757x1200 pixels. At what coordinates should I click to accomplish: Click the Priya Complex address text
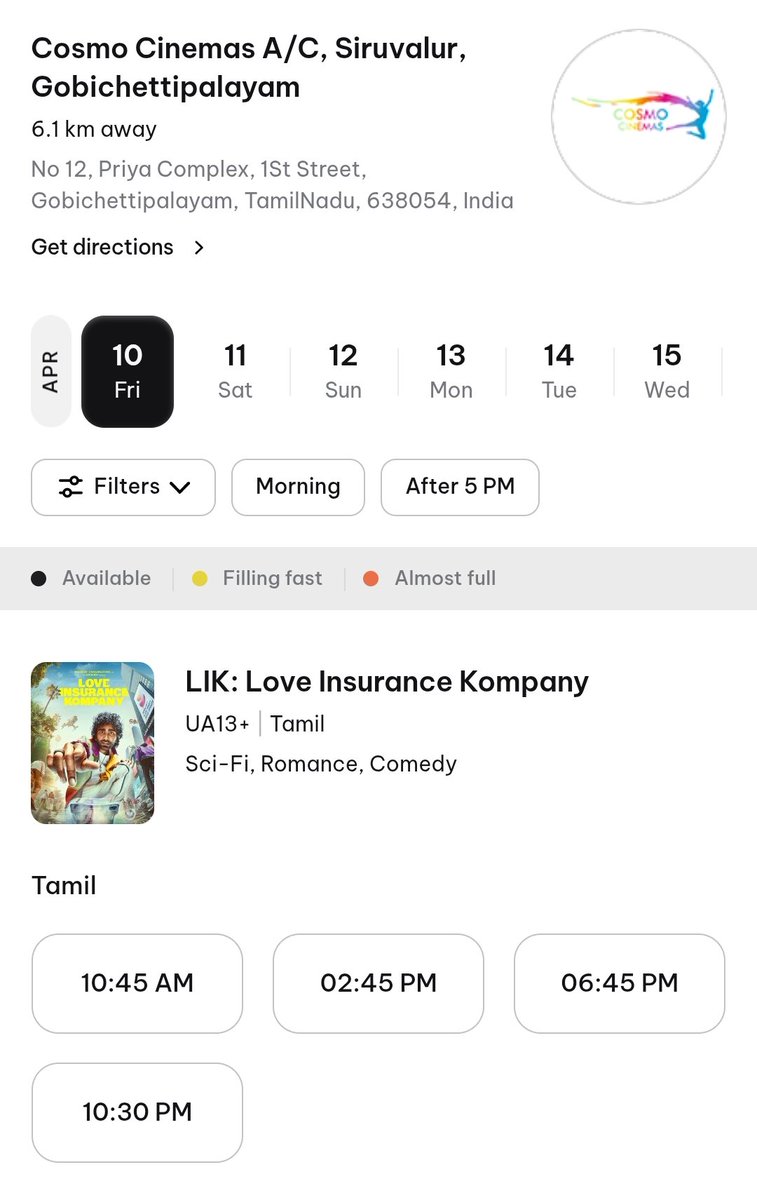pyautogui.click(x=272, y=184)
